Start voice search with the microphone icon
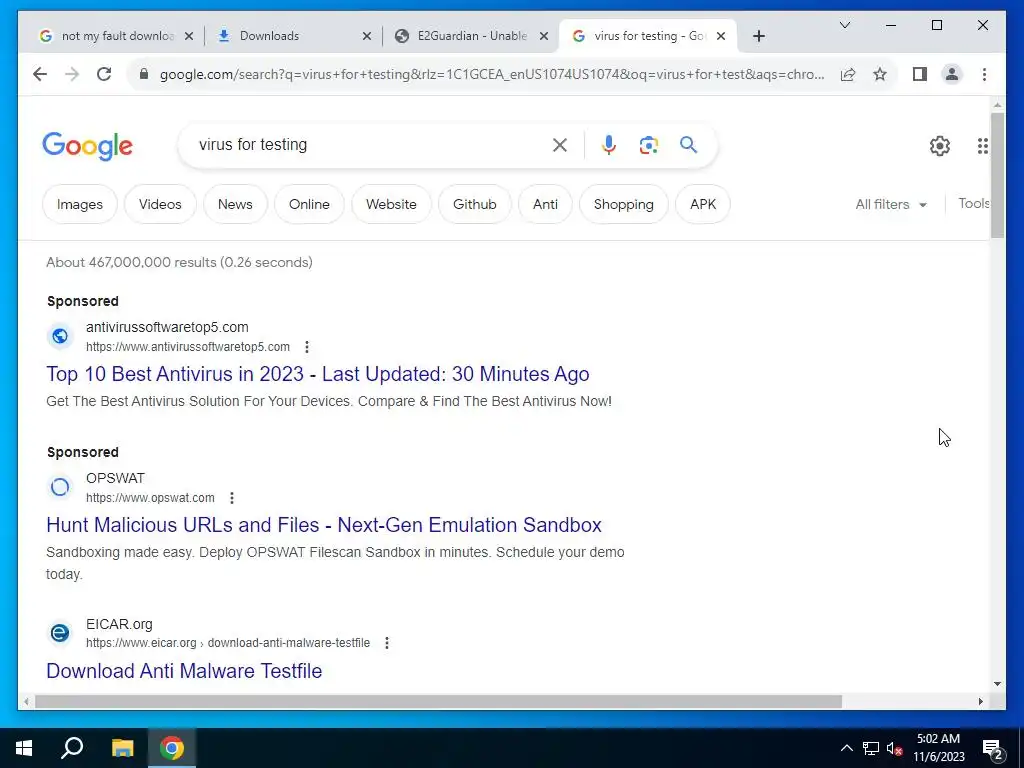 pyautogui.click(x=609, y=145)
